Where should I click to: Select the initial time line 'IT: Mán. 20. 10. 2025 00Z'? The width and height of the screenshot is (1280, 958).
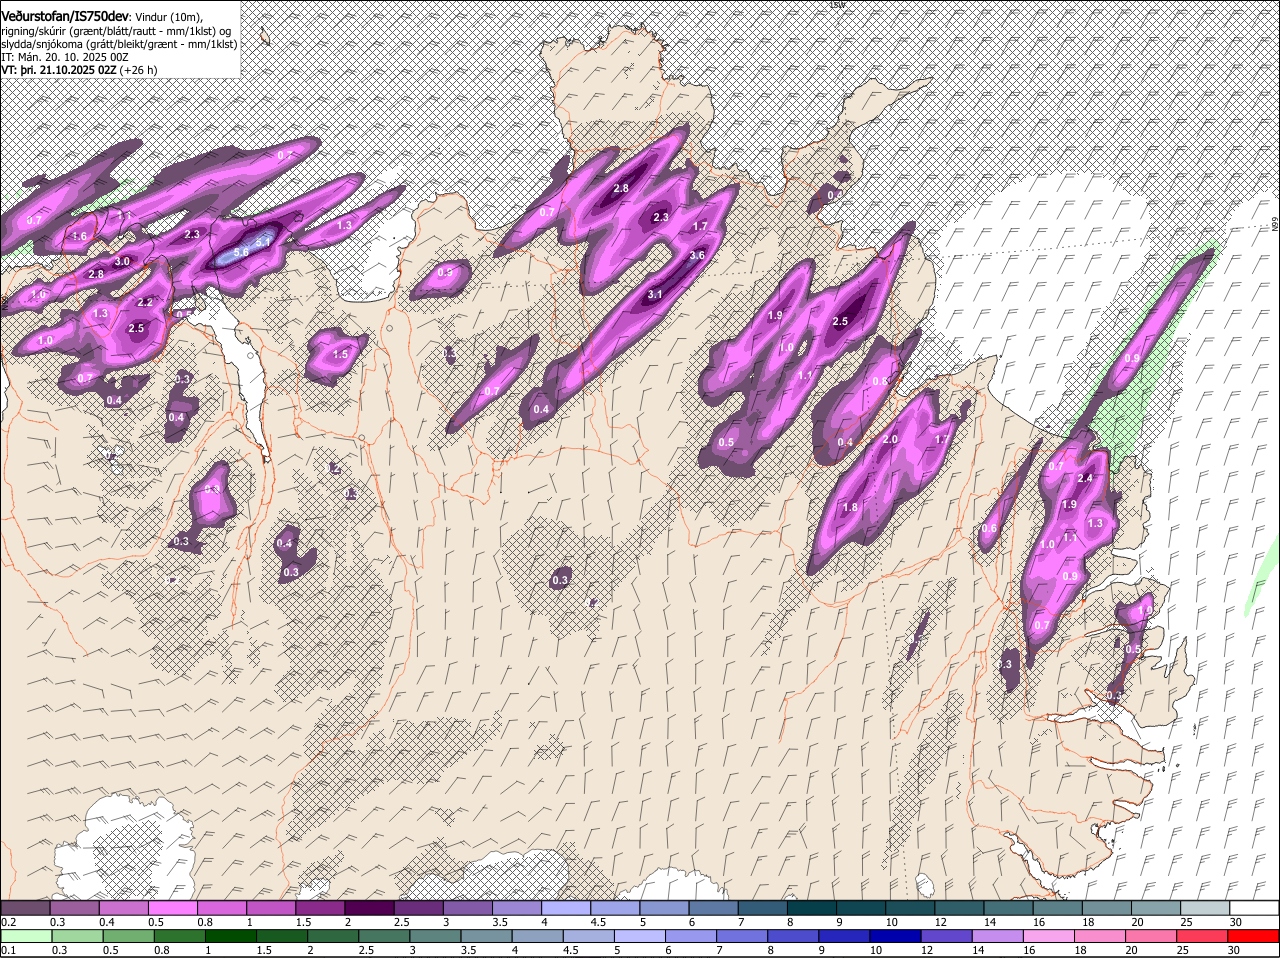click(65, 57)
